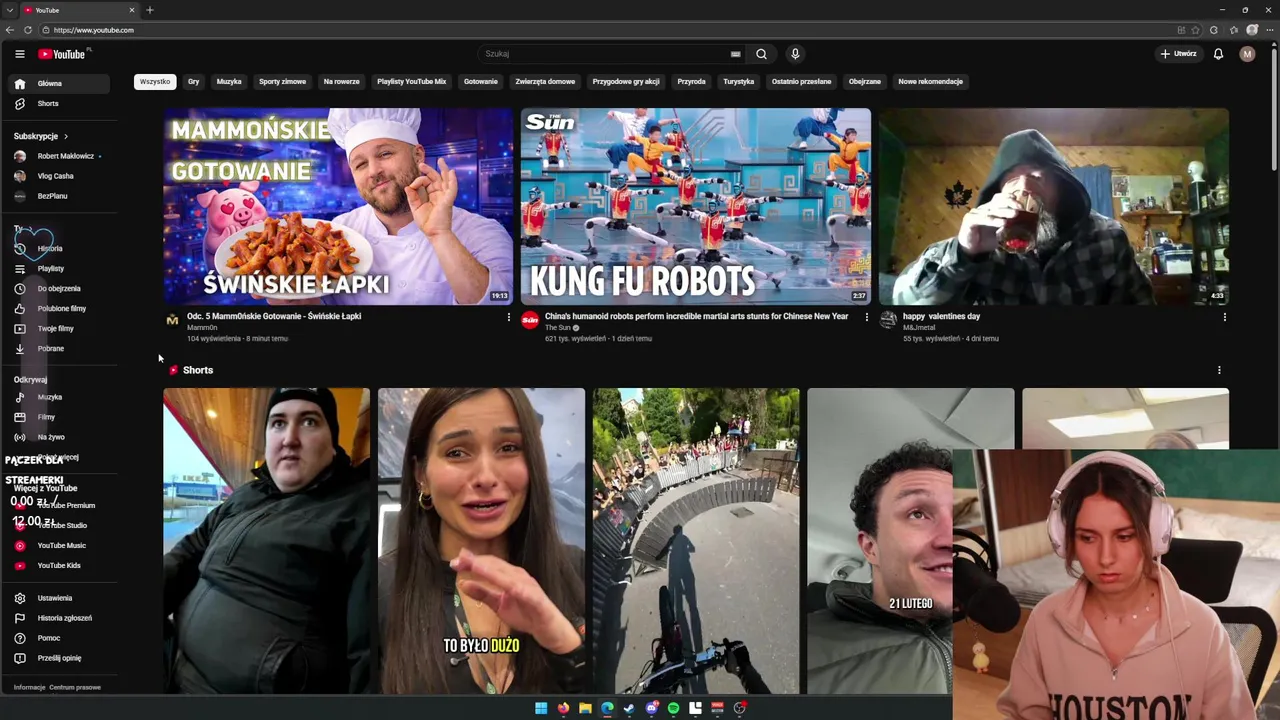Viewport: 1280px width, 720px height.
Task: Open Shorts in the sidebar
Action: [x=60, y=104]
